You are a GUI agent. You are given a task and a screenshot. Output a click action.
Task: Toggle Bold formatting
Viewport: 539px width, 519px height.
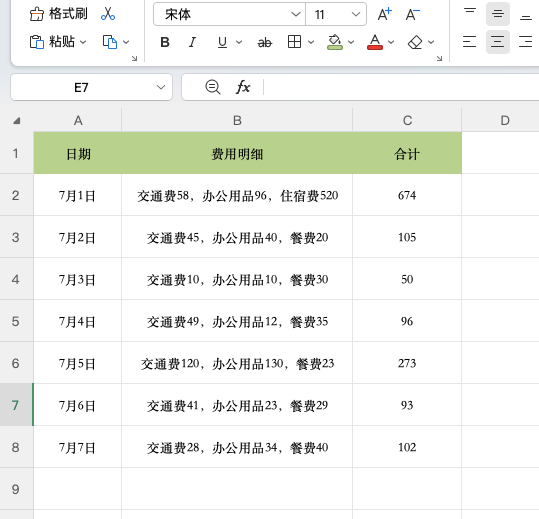coord(165,42)
